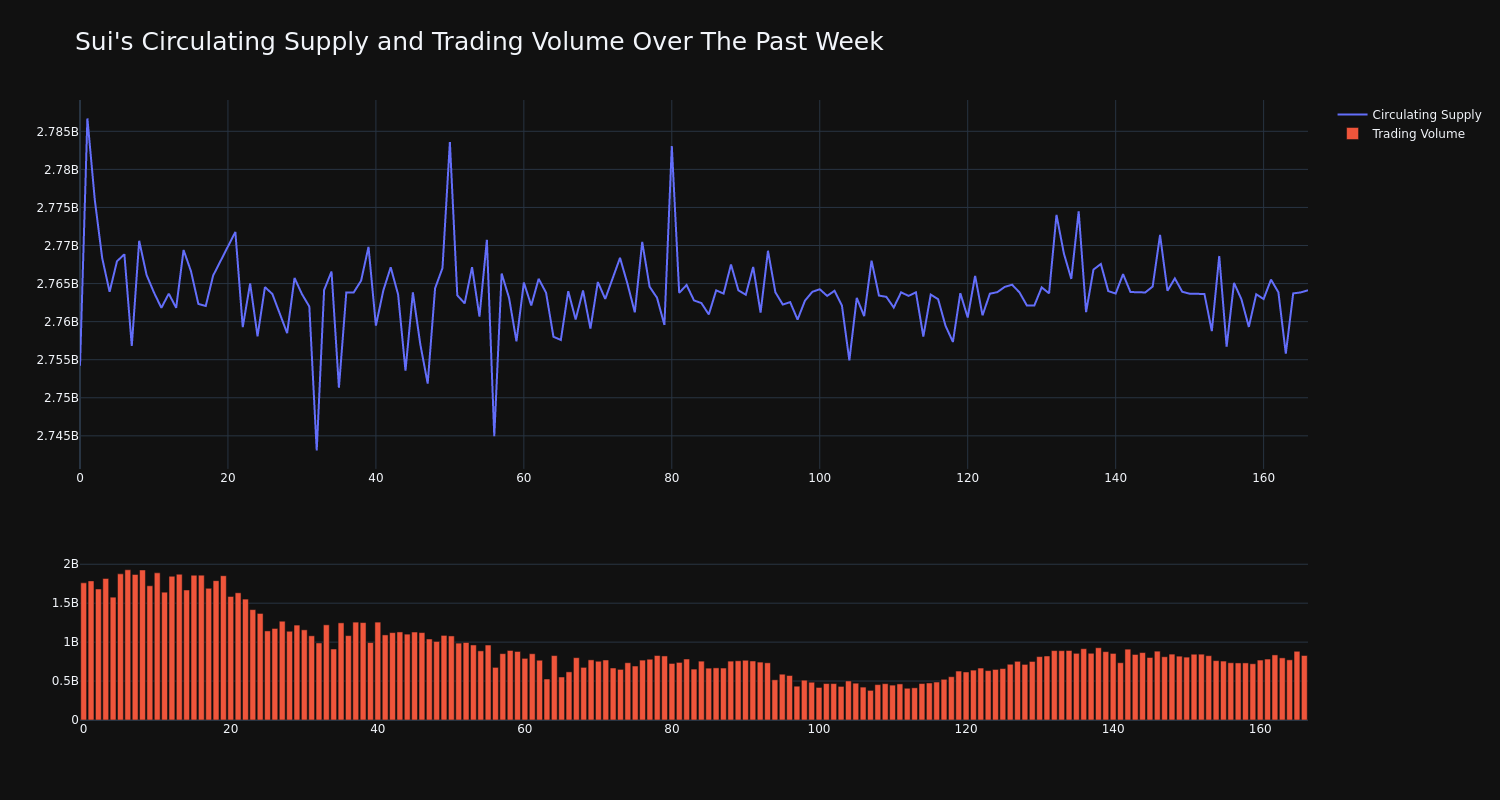Click the 2.745B y-axis label
The width and height of the screenshot is (1500, 800).
pos(57,436)
